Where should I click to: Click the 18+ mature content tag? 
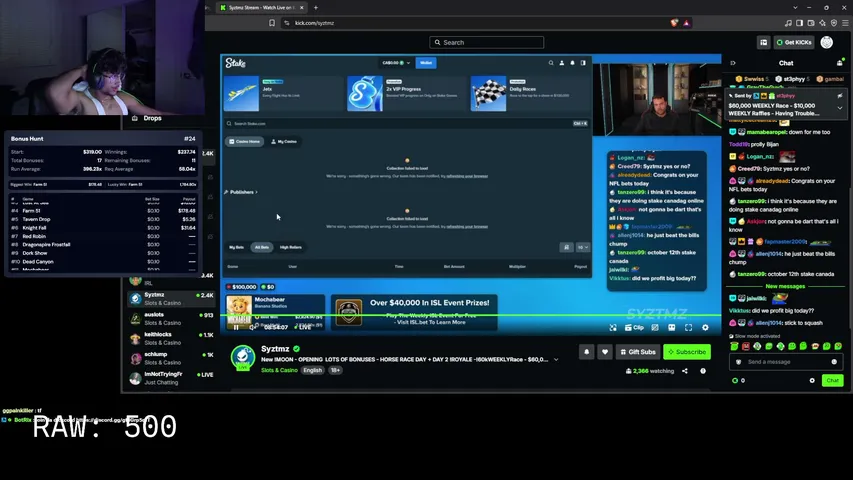coord(335,370)
